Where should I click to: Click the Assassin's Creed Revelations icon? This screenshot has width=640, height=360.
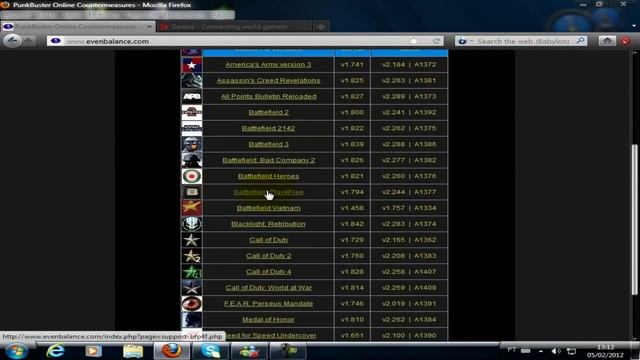(191, 81)
